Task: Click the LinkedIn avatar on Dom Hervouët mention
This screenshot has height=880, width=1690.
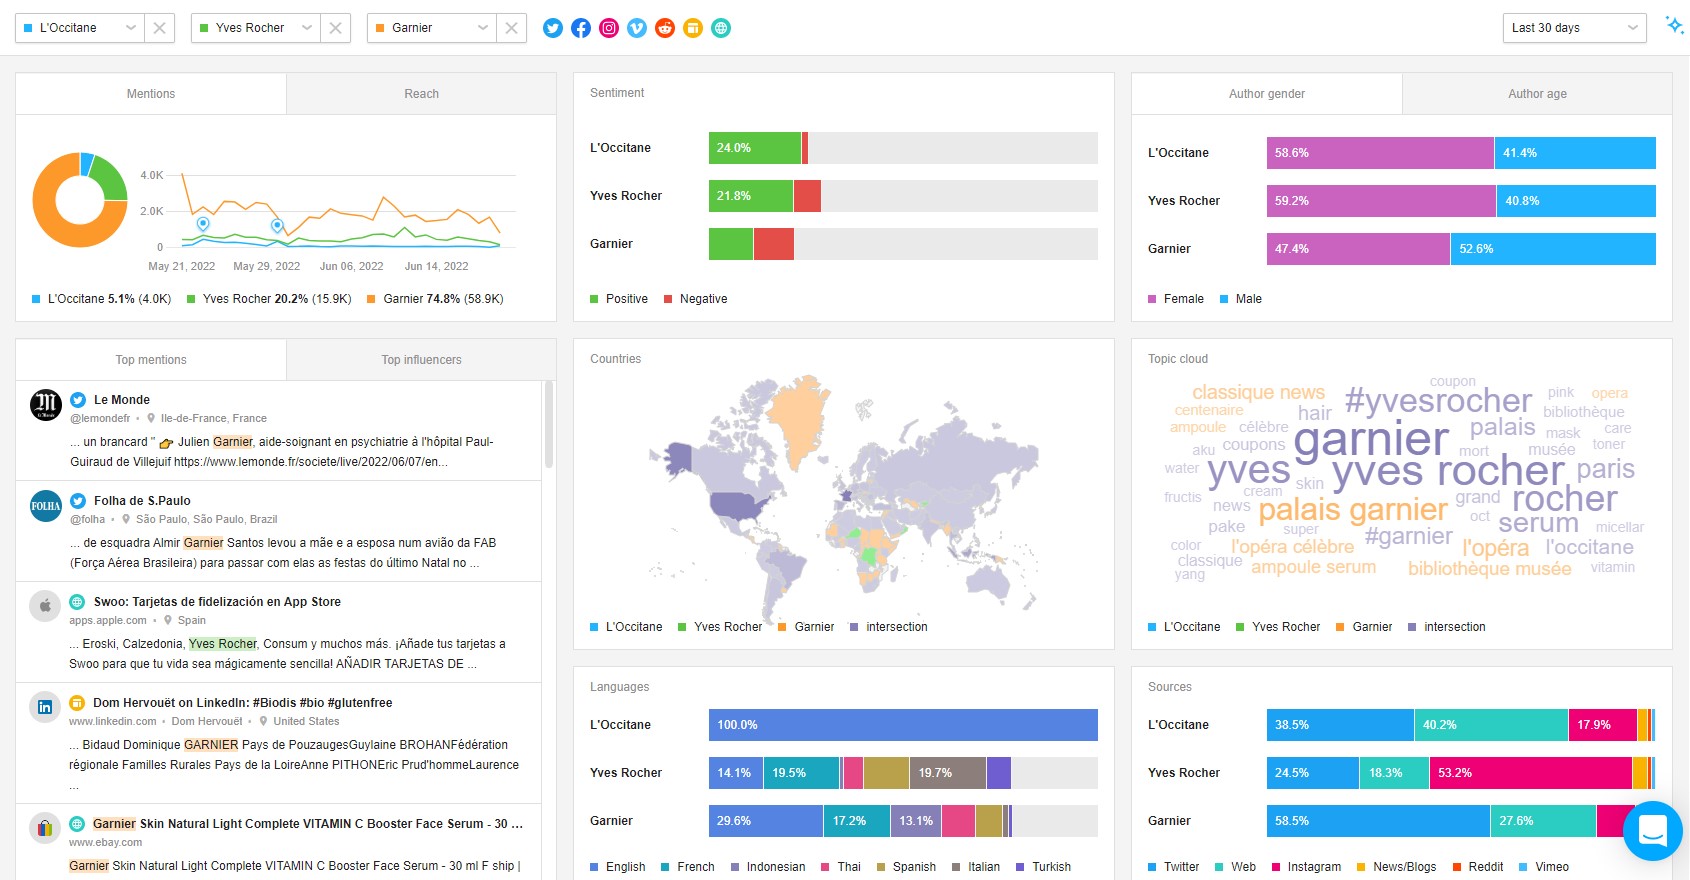Action: [x=45, y=707]
